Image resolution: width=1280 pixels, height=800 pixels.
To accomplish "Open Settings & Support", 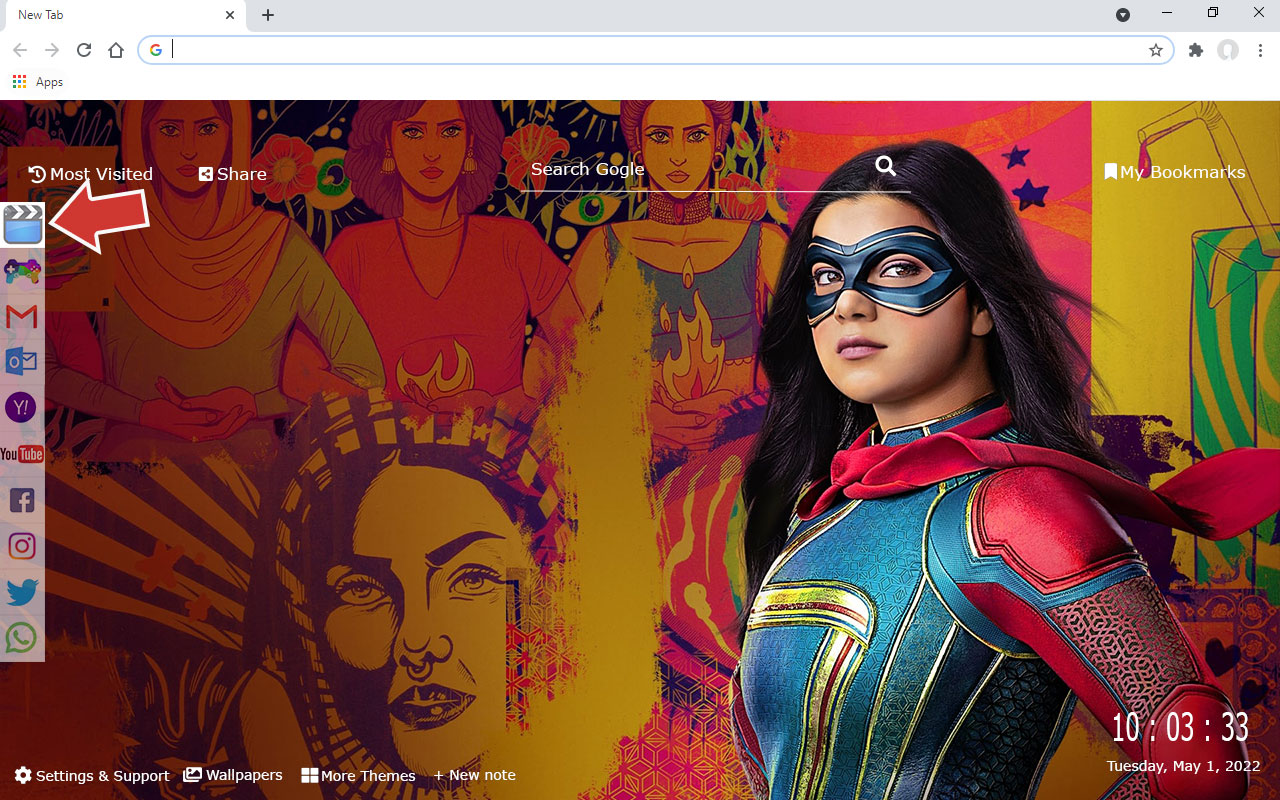I will (x=92, y=776).
